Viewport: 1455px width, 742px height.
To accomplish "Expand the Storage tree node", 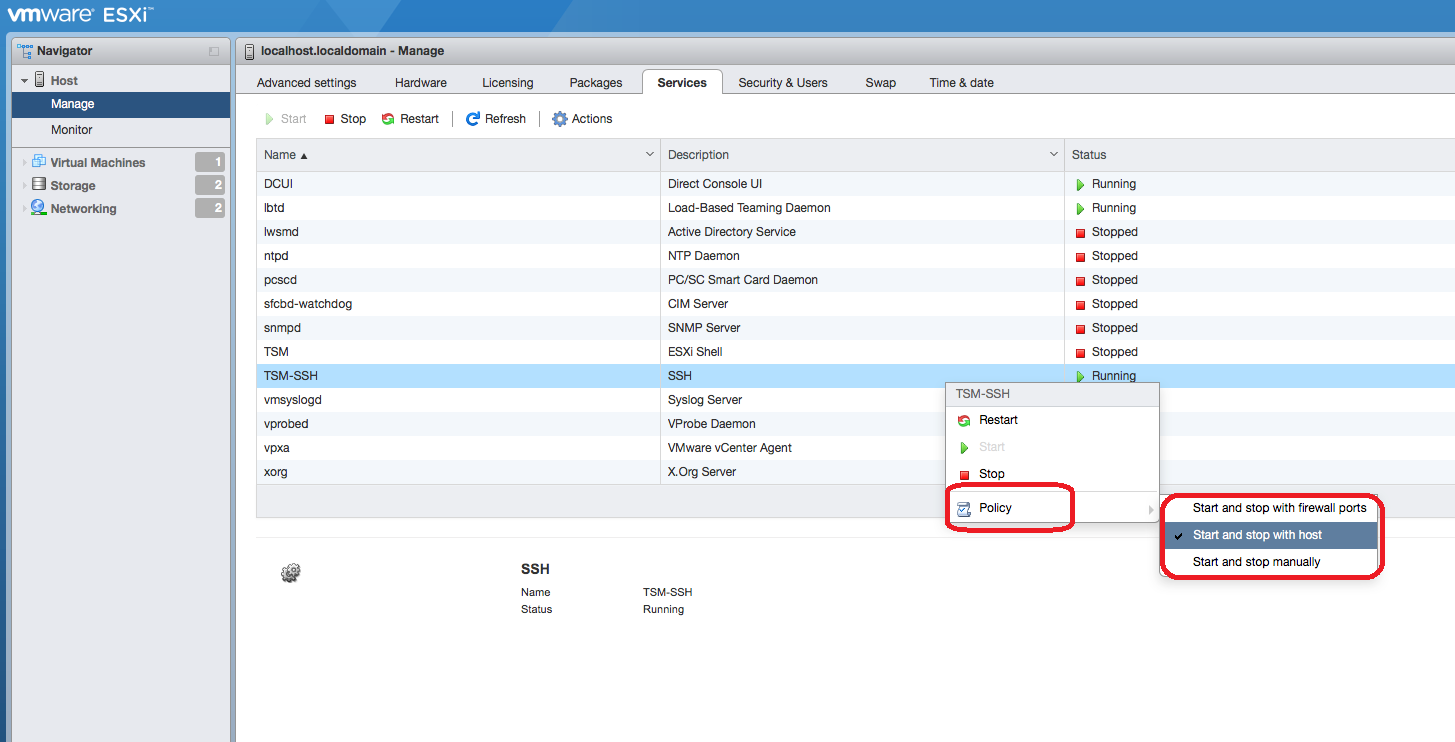I will pyautogui.click(x=25, y=185).
